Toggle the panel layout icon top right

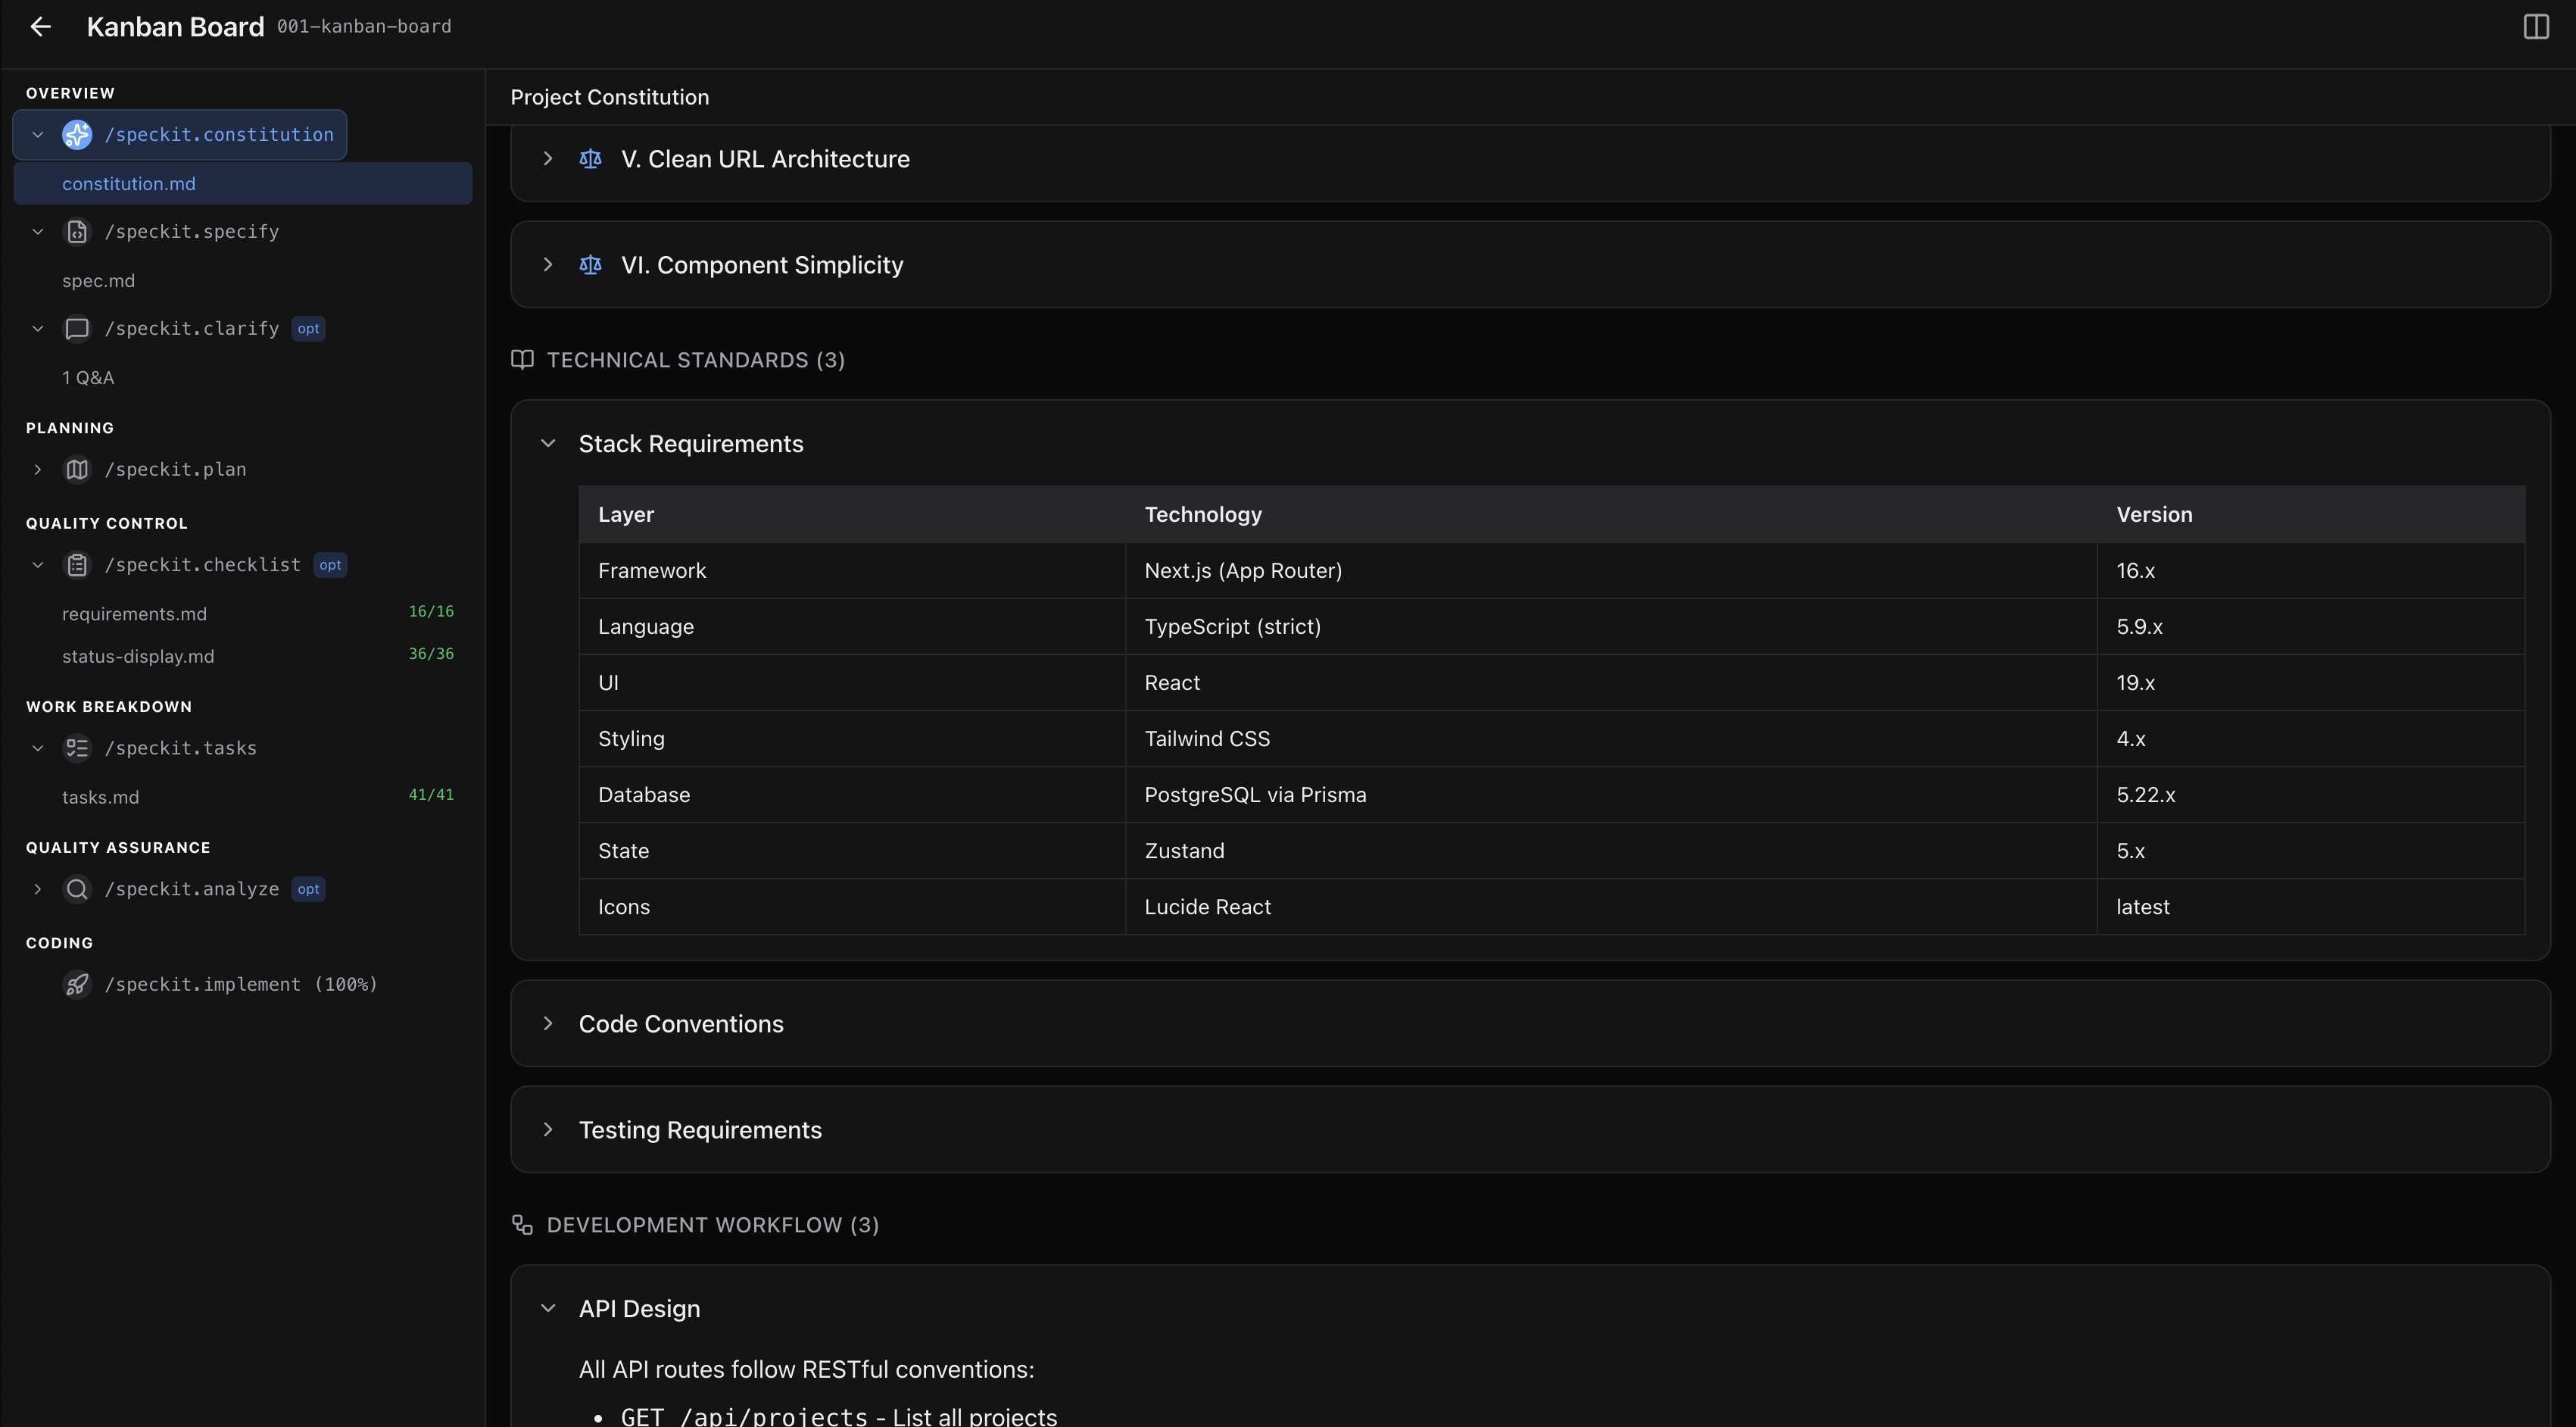[x=2537, y=27]
